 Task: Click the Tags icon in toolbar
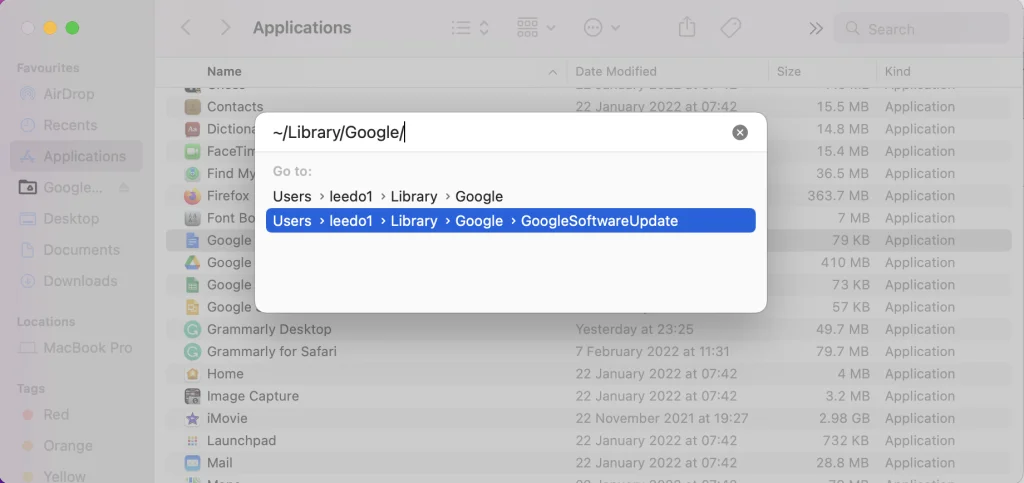click(730, 28)
